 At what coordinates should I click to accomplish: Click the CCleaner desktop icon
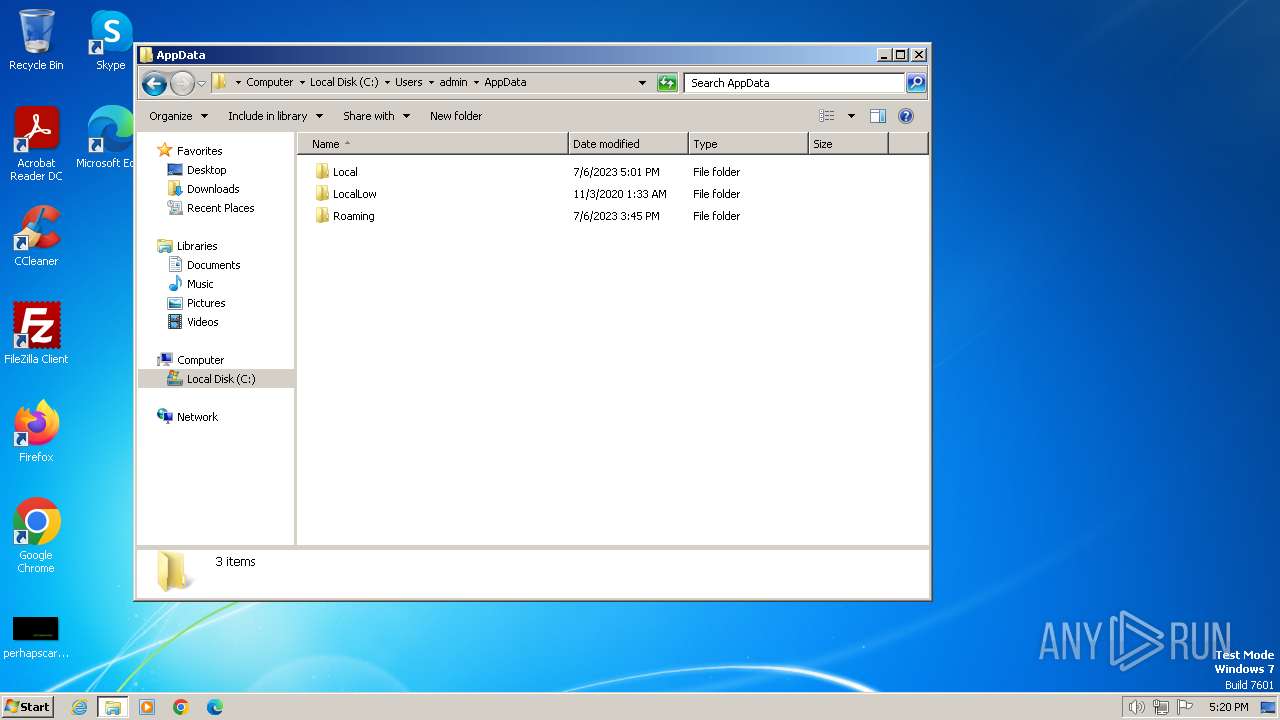coord(36,236)
